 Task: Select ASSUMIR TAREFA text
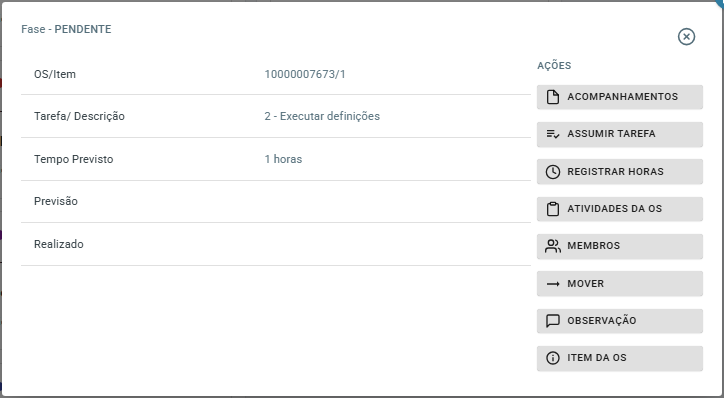point(611,133)
